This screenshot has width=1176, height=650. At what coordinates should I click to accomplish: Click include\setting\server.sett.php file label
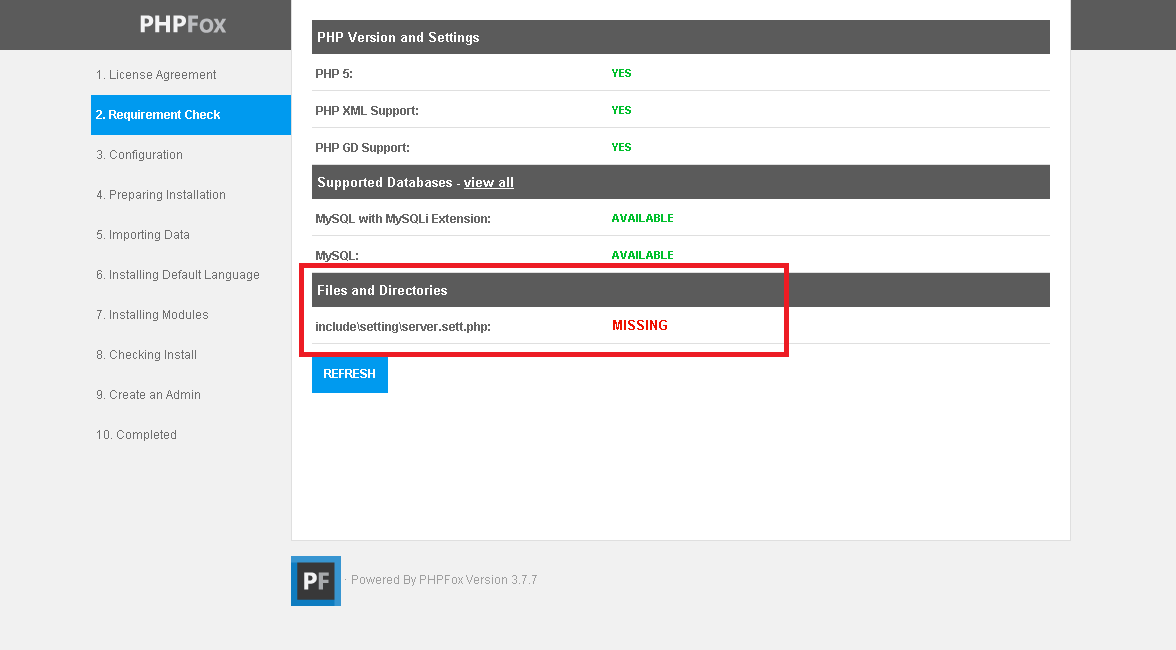[403, 326]
